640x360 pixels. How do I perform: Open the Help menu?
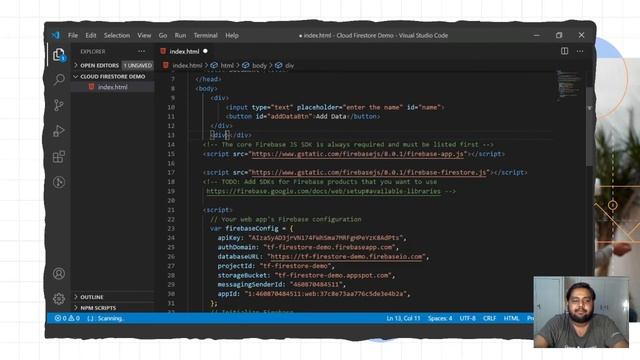tap(232, 36)
